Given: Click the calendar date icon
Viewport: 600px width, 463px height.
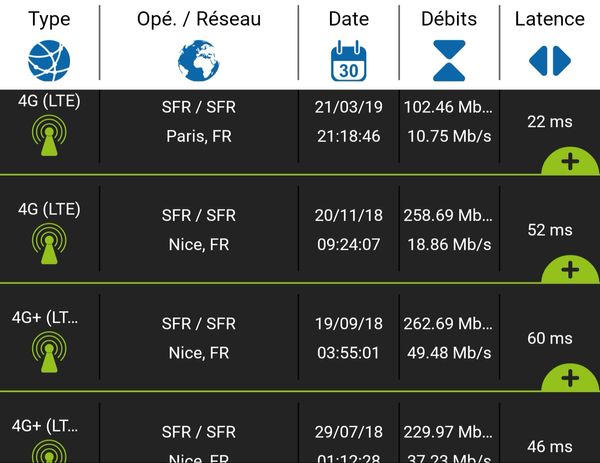Looking at the screenshot, I should [349, 61].
